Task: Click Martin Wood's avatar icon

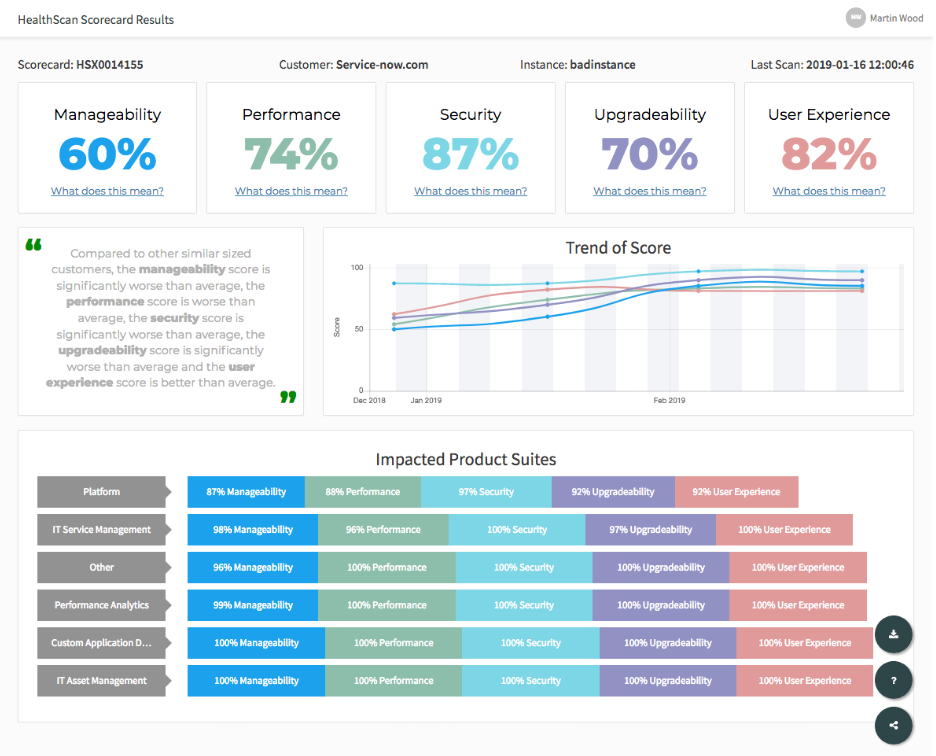Action: click(855, 18)
